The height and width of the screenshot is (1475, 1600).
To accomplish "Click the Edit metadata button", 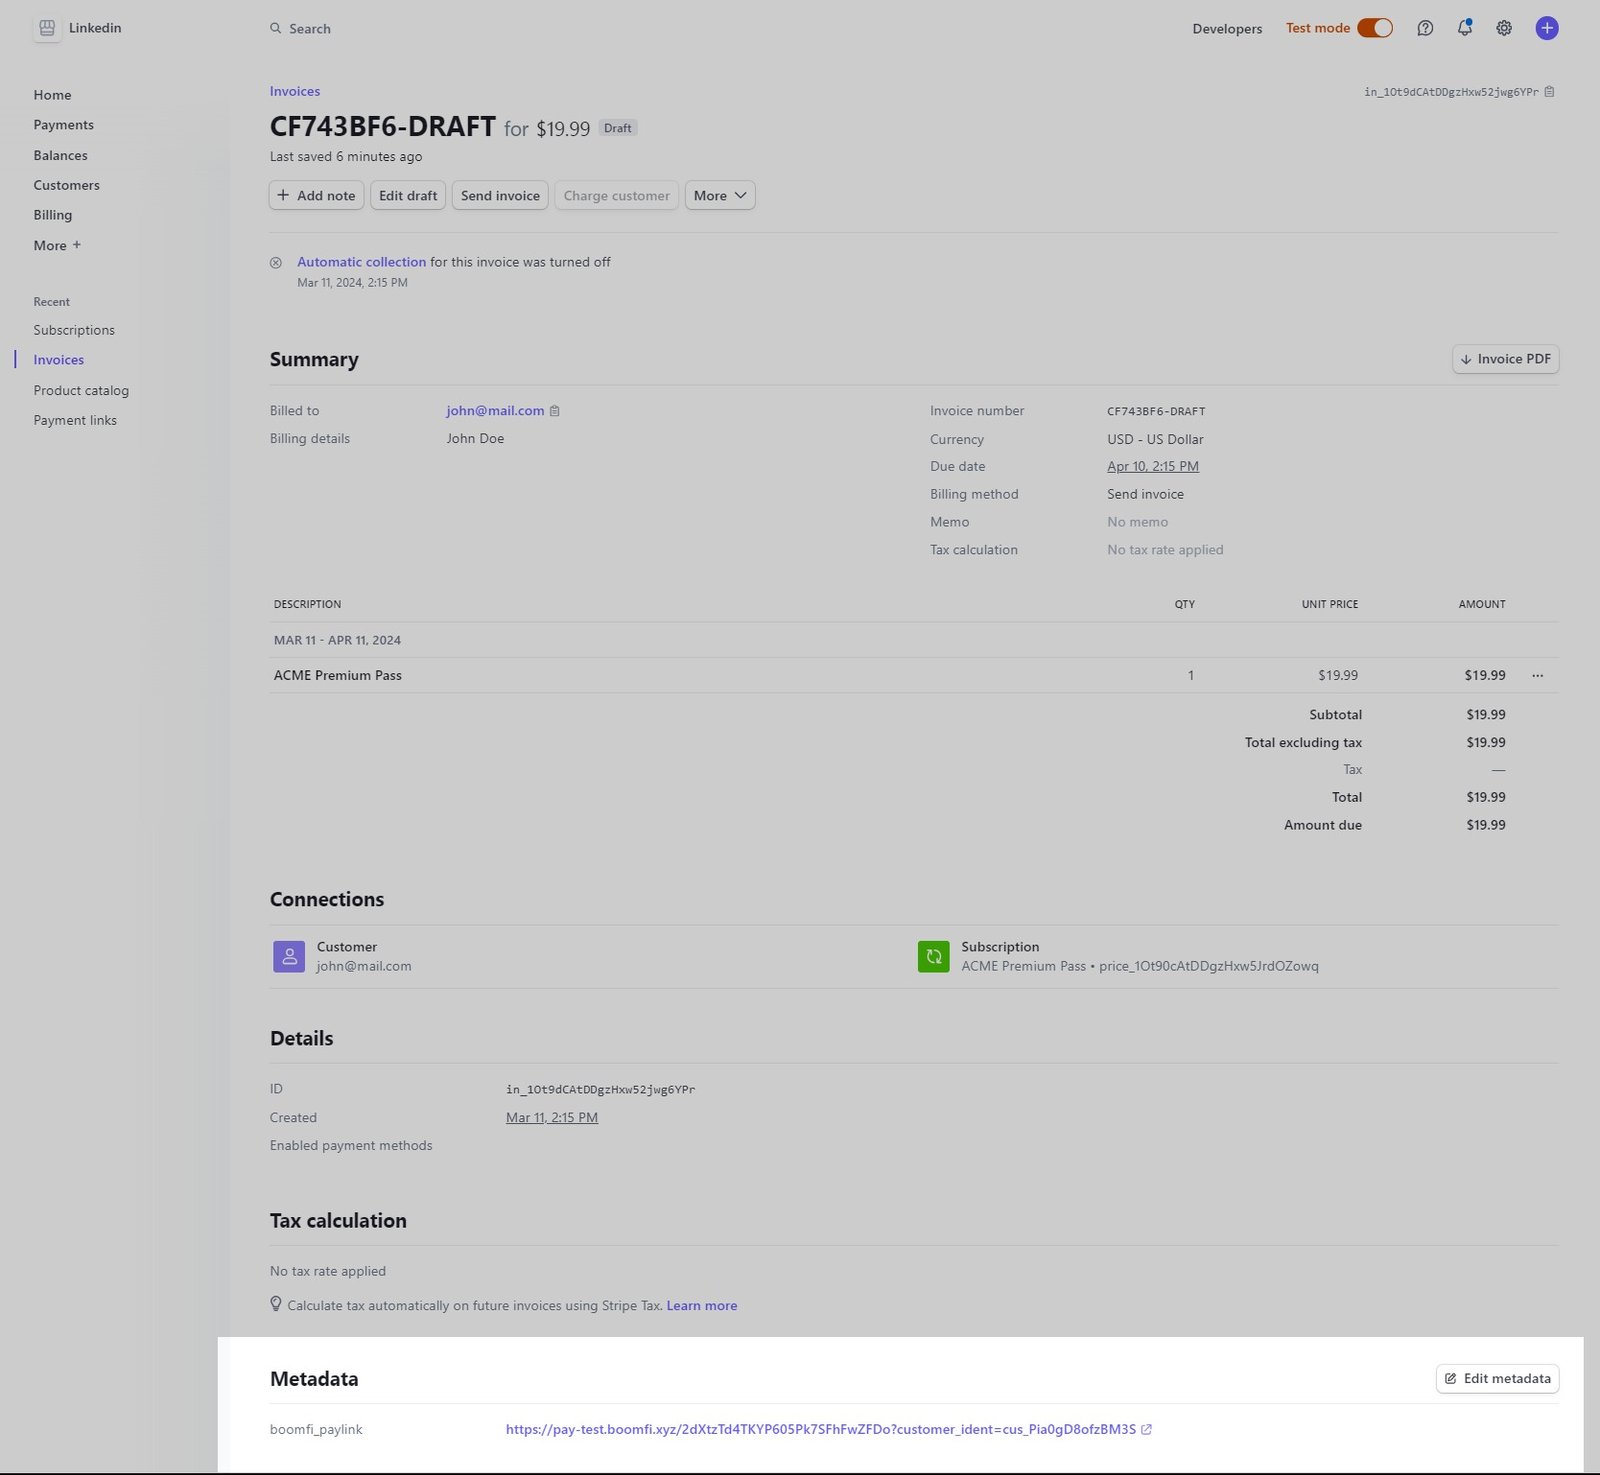I will click(x=1497, y=1379).
